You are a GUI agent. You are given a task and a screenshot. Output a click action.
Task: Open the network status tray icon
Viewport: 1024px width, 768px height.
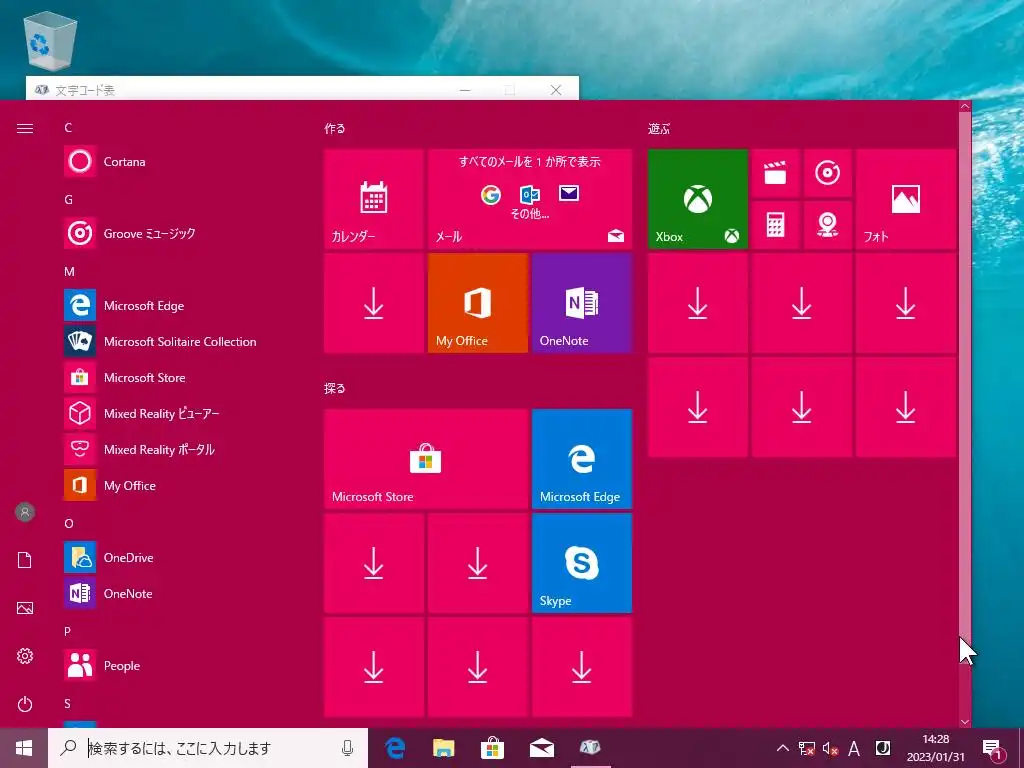807,748
